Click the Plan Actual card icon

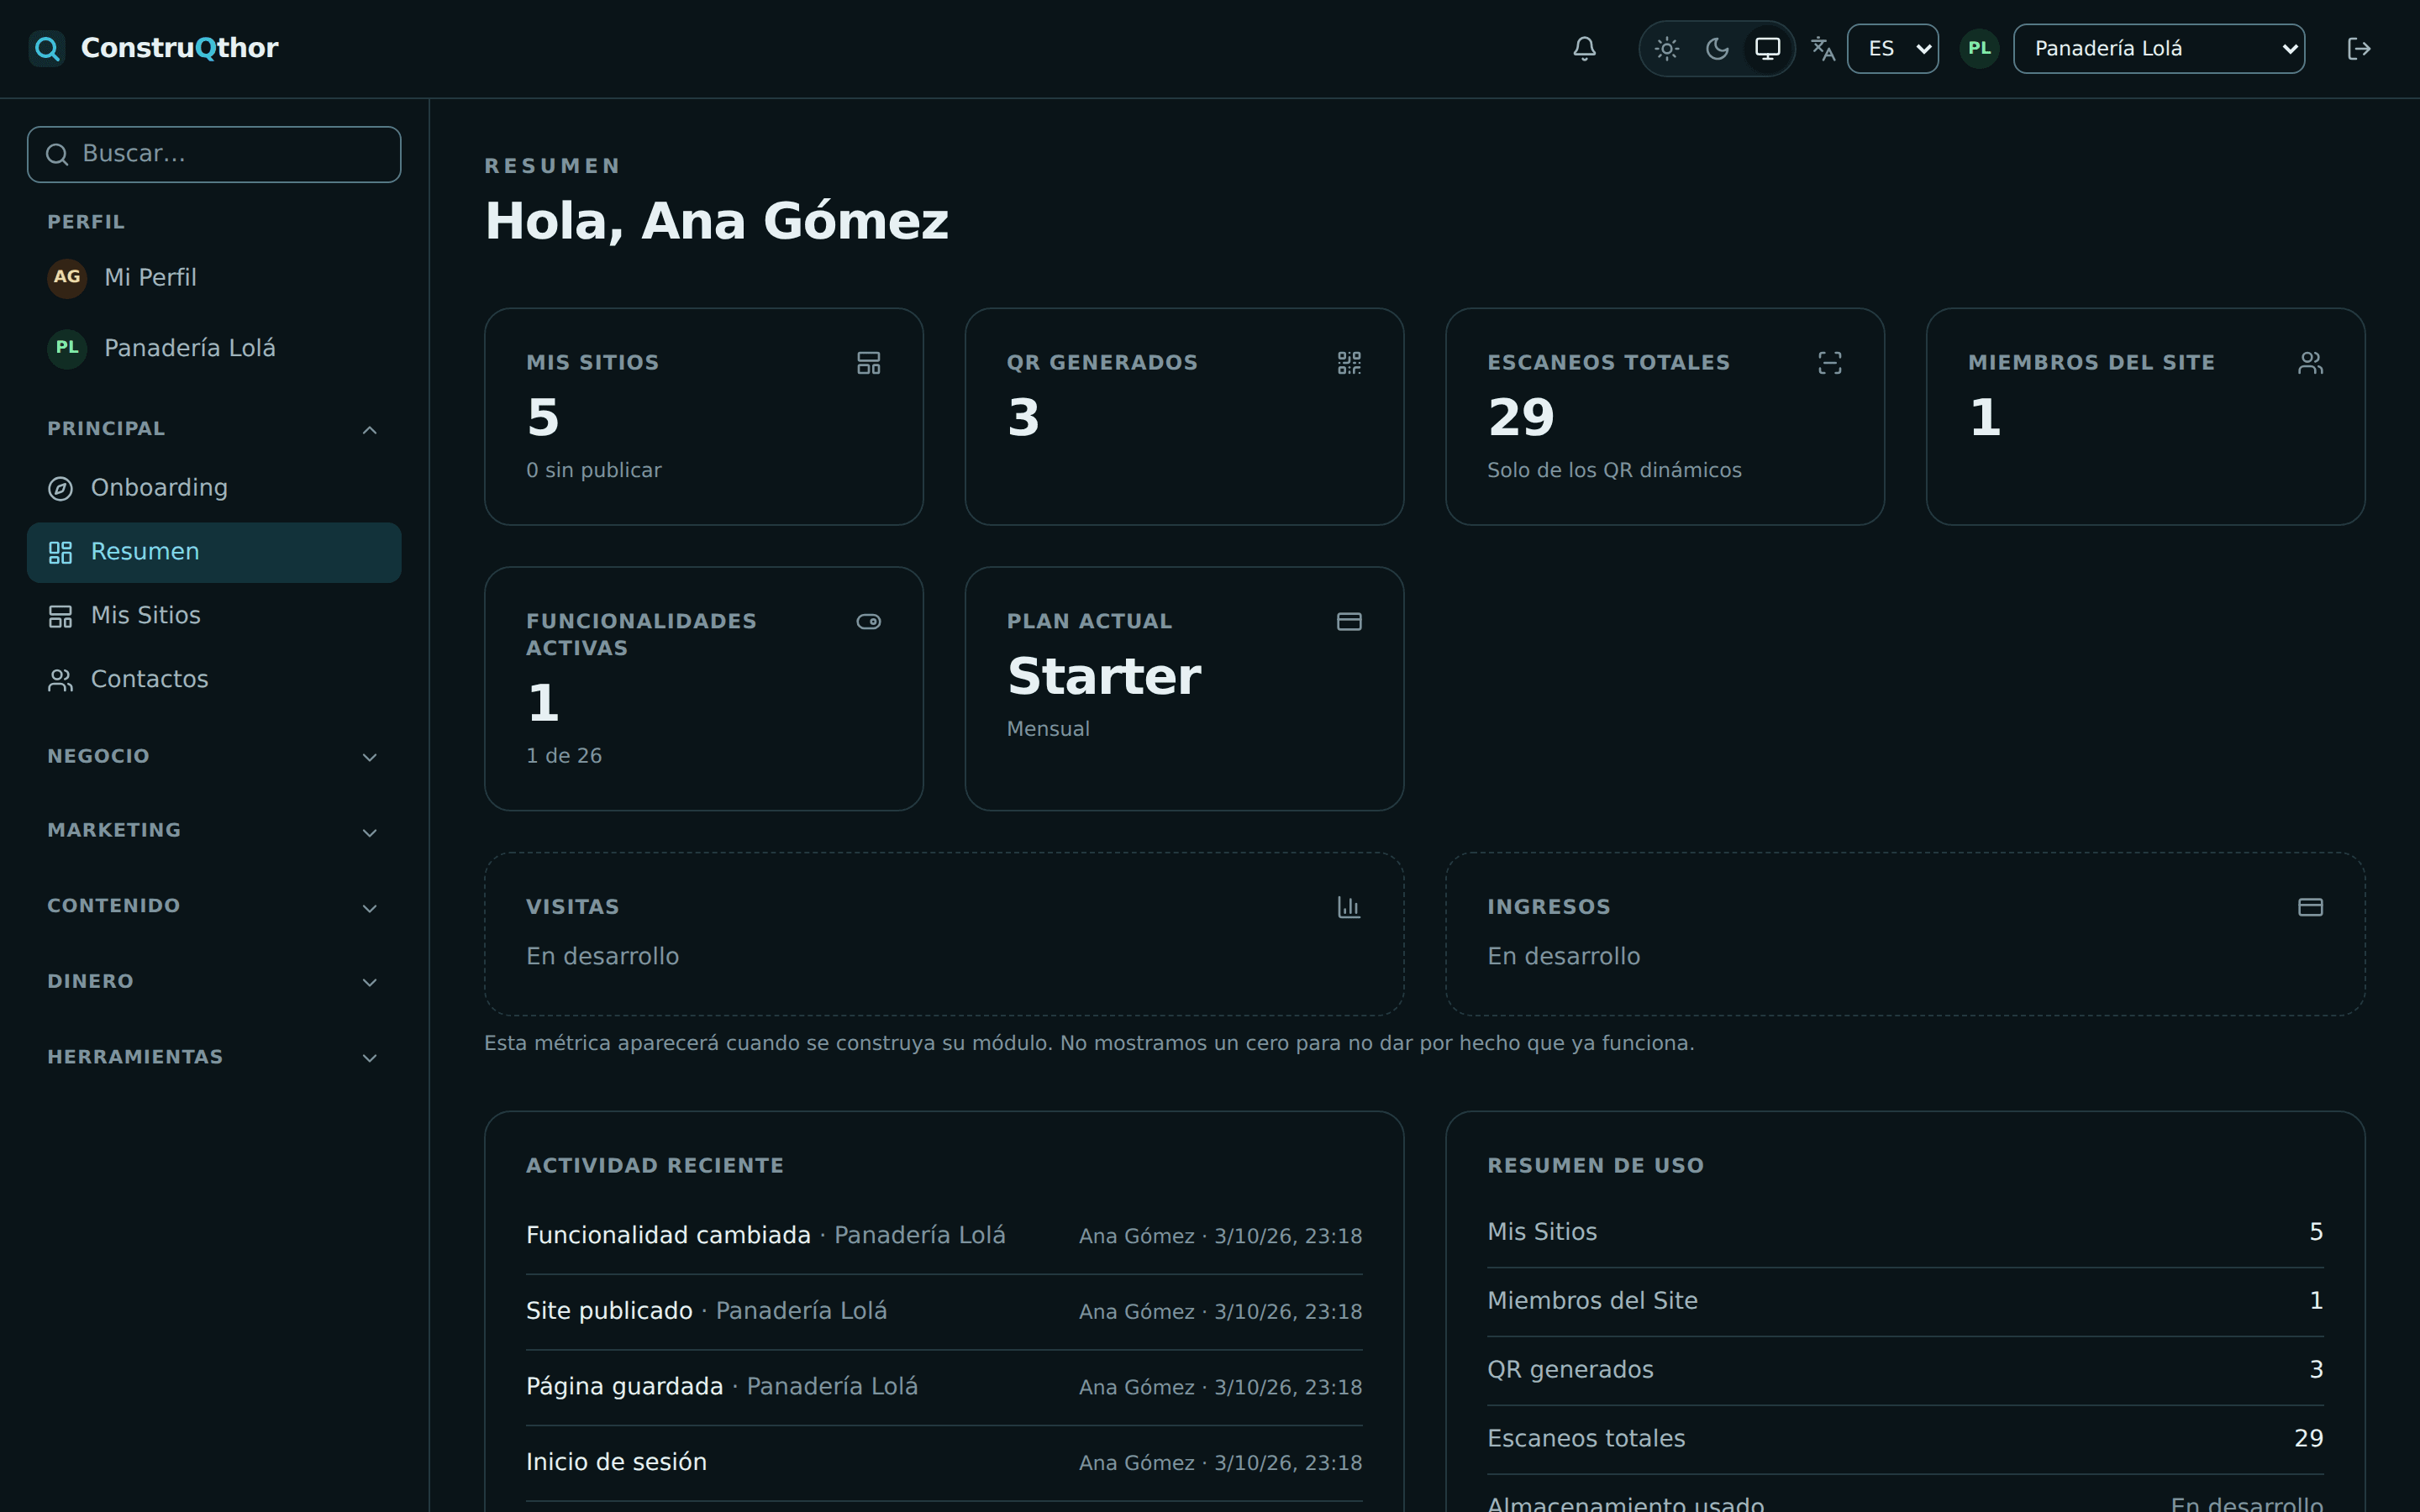coord(1349,622)
